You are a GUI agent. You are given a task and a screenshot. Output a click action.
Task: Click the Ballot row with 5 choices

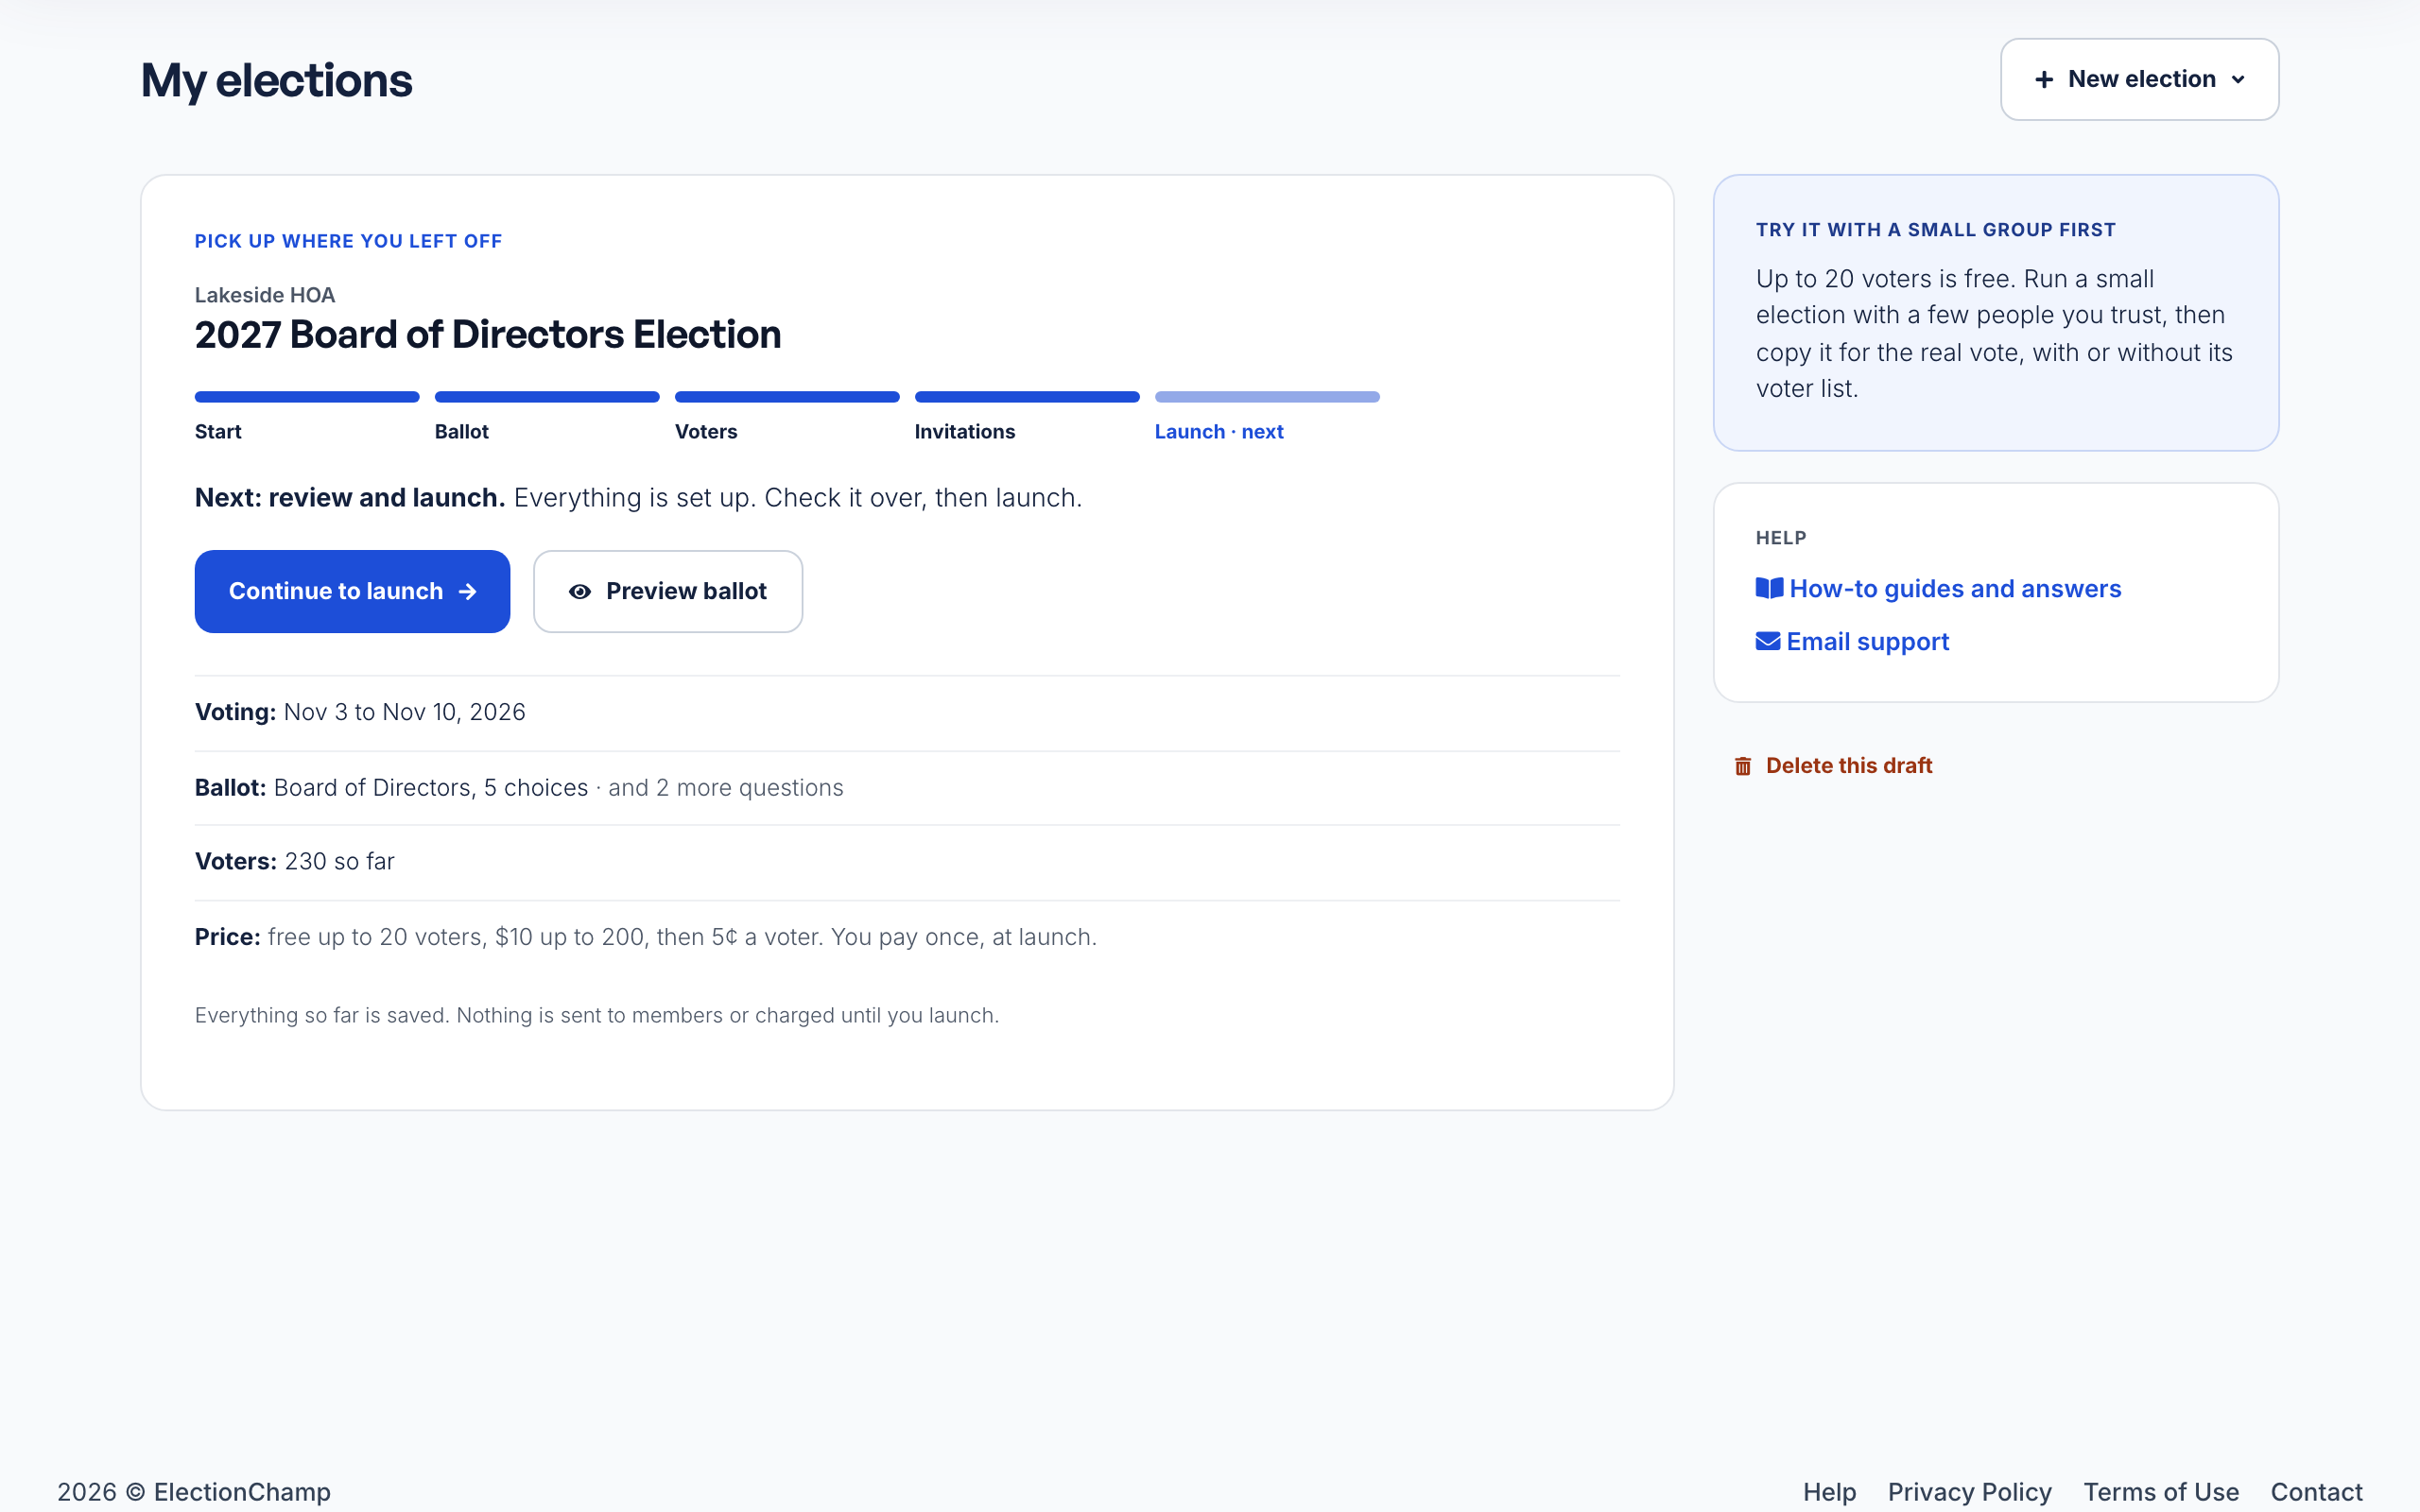907,788
